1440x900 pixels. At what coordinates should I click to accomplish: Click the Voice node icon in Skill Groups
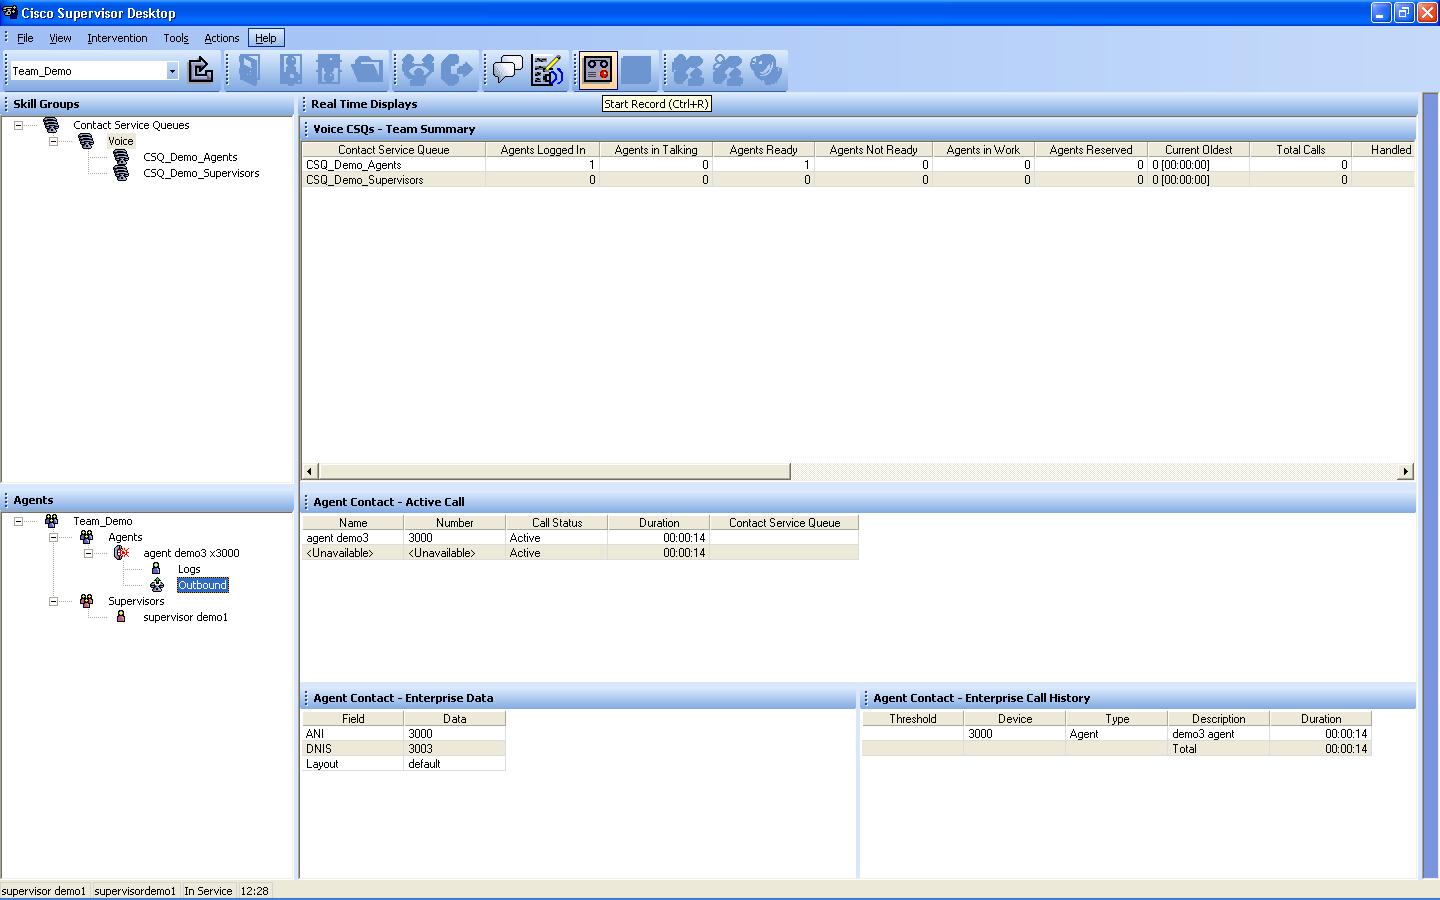pyautogui.click(x=86, y=141)
